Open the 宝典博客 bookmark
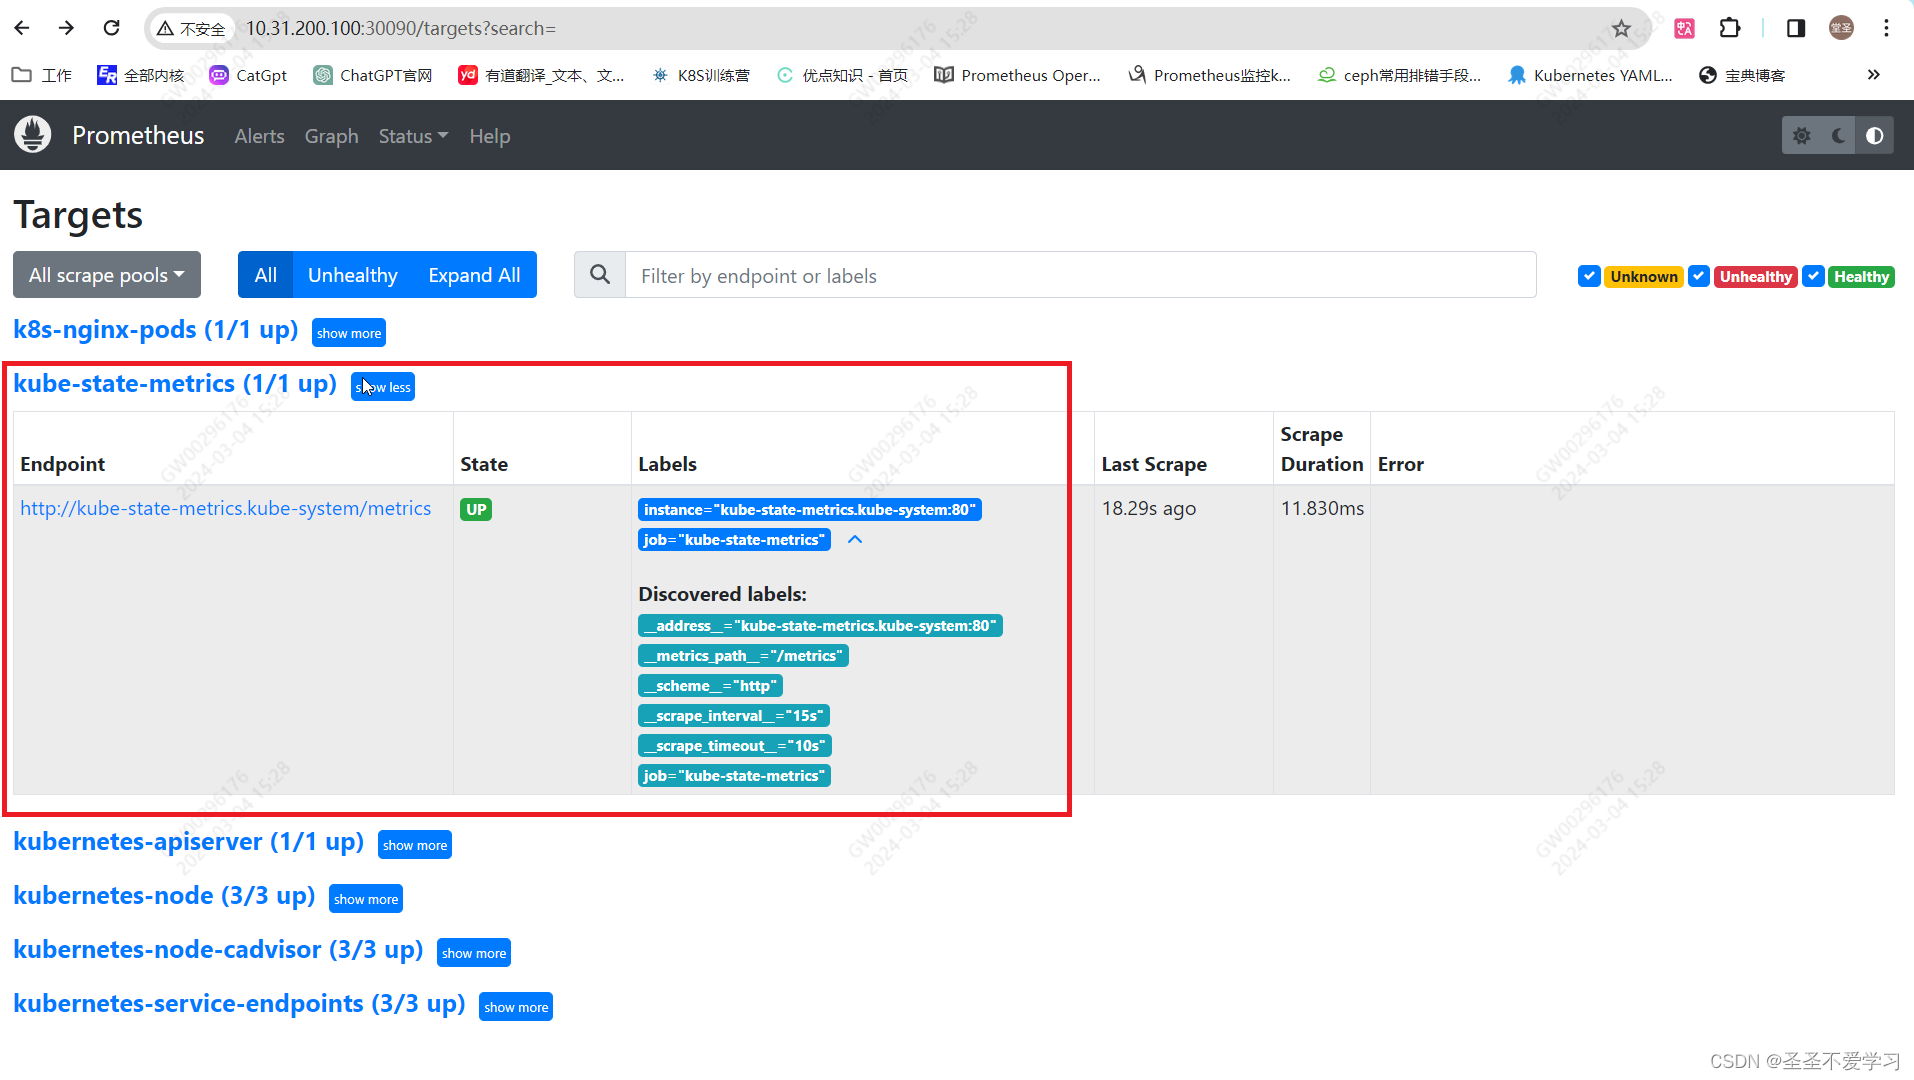1914x1080 pixels. (1742, 75)
